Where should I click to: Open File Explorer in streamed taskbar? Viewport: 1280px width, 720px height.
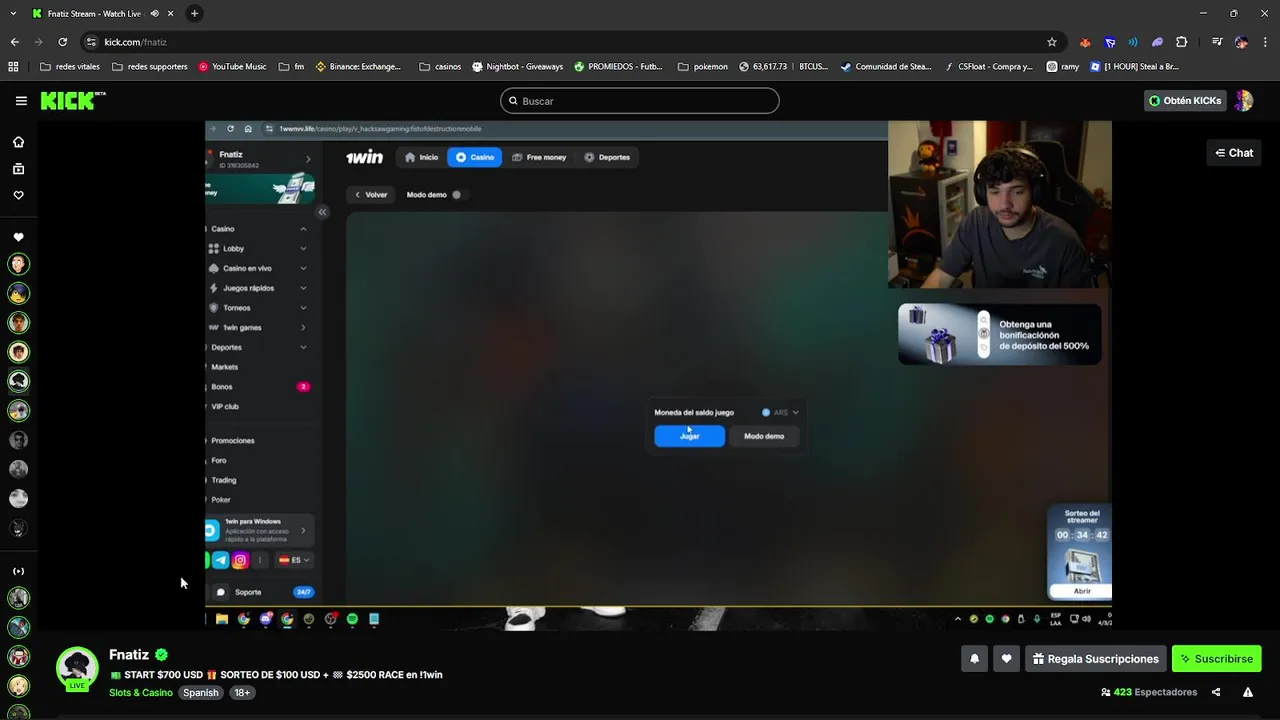[222, 619]
